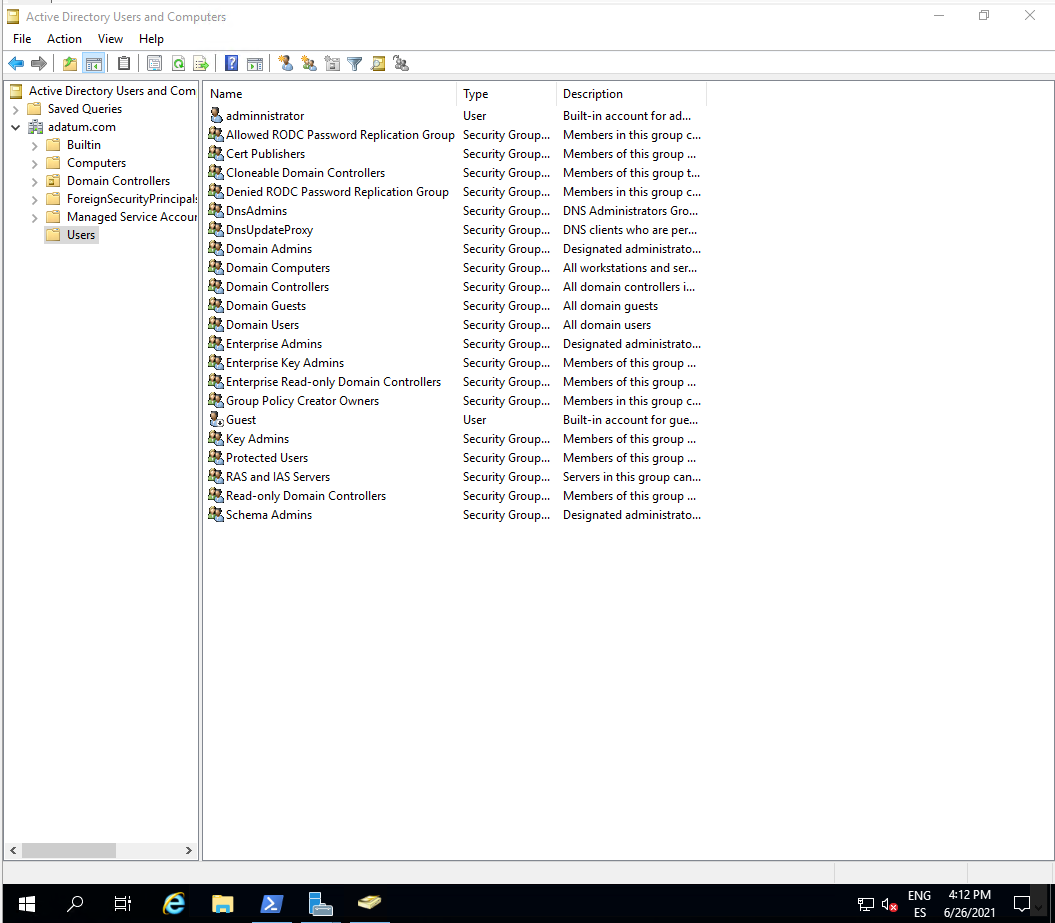The height and width of the screenshot is (923, 1055).
Task: Click Add to group toolbar icon
Action: pyautogui.click(x=401, y=64)
